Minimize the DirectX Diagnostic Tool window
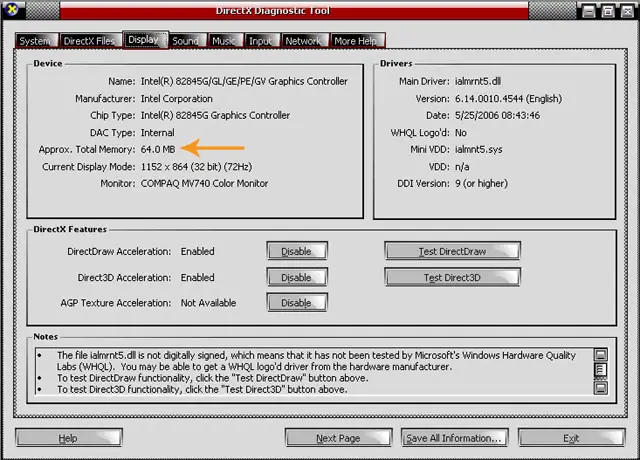 tap(589, 11)
